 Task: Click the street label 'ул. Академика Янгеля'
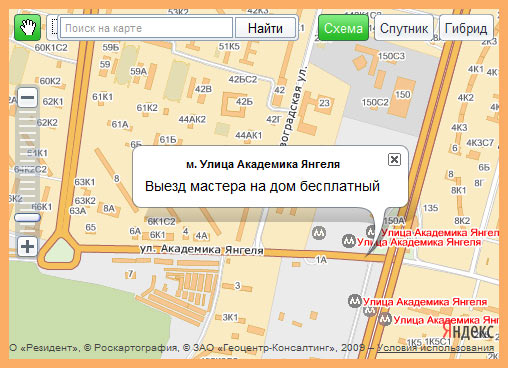202,249
